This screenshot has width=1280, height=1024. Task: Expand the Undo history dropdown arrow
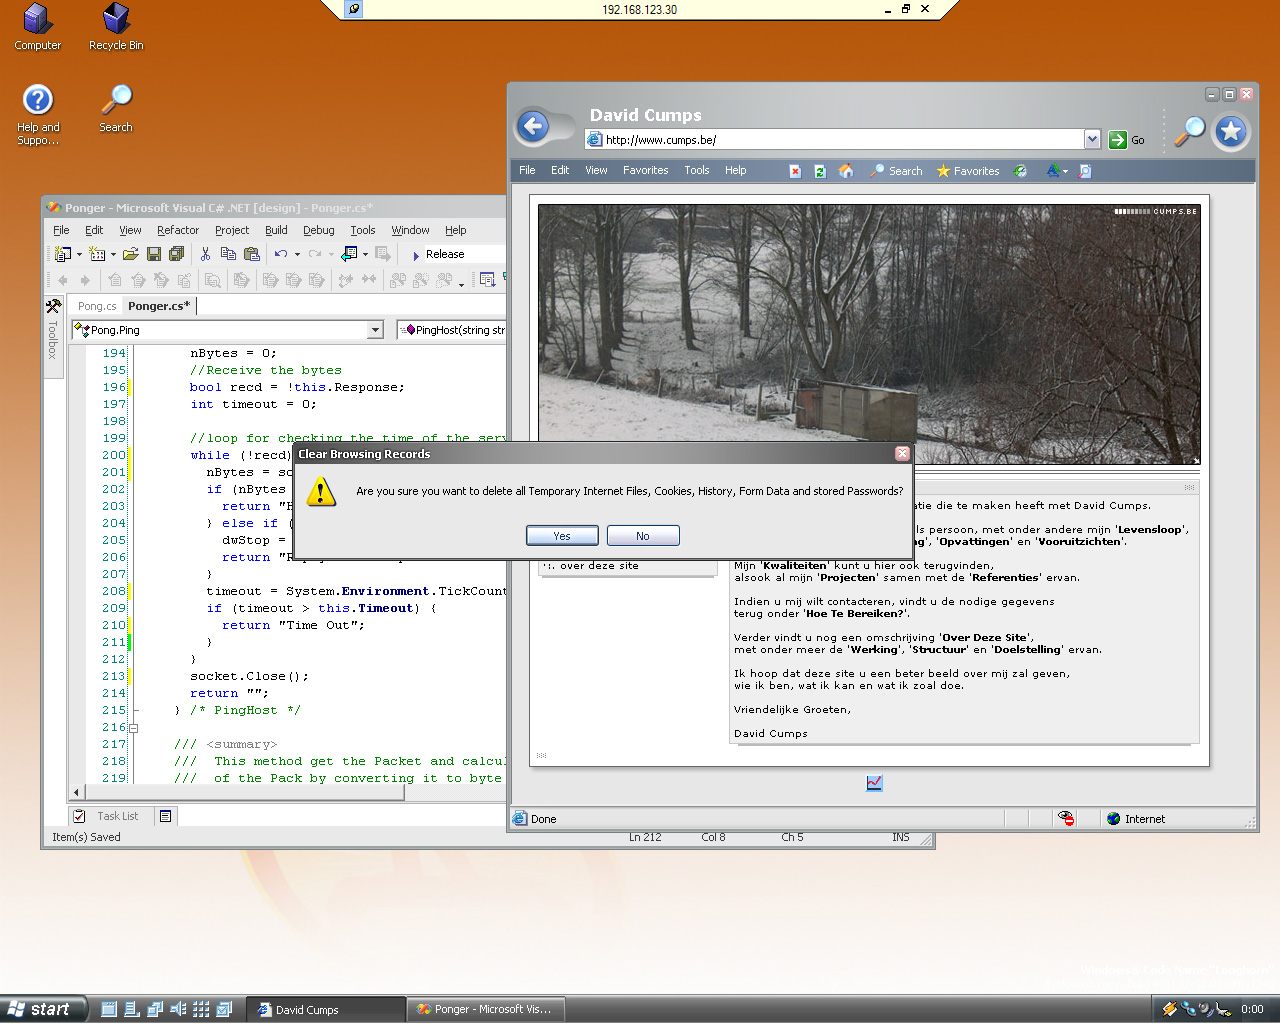click(297, 254)
